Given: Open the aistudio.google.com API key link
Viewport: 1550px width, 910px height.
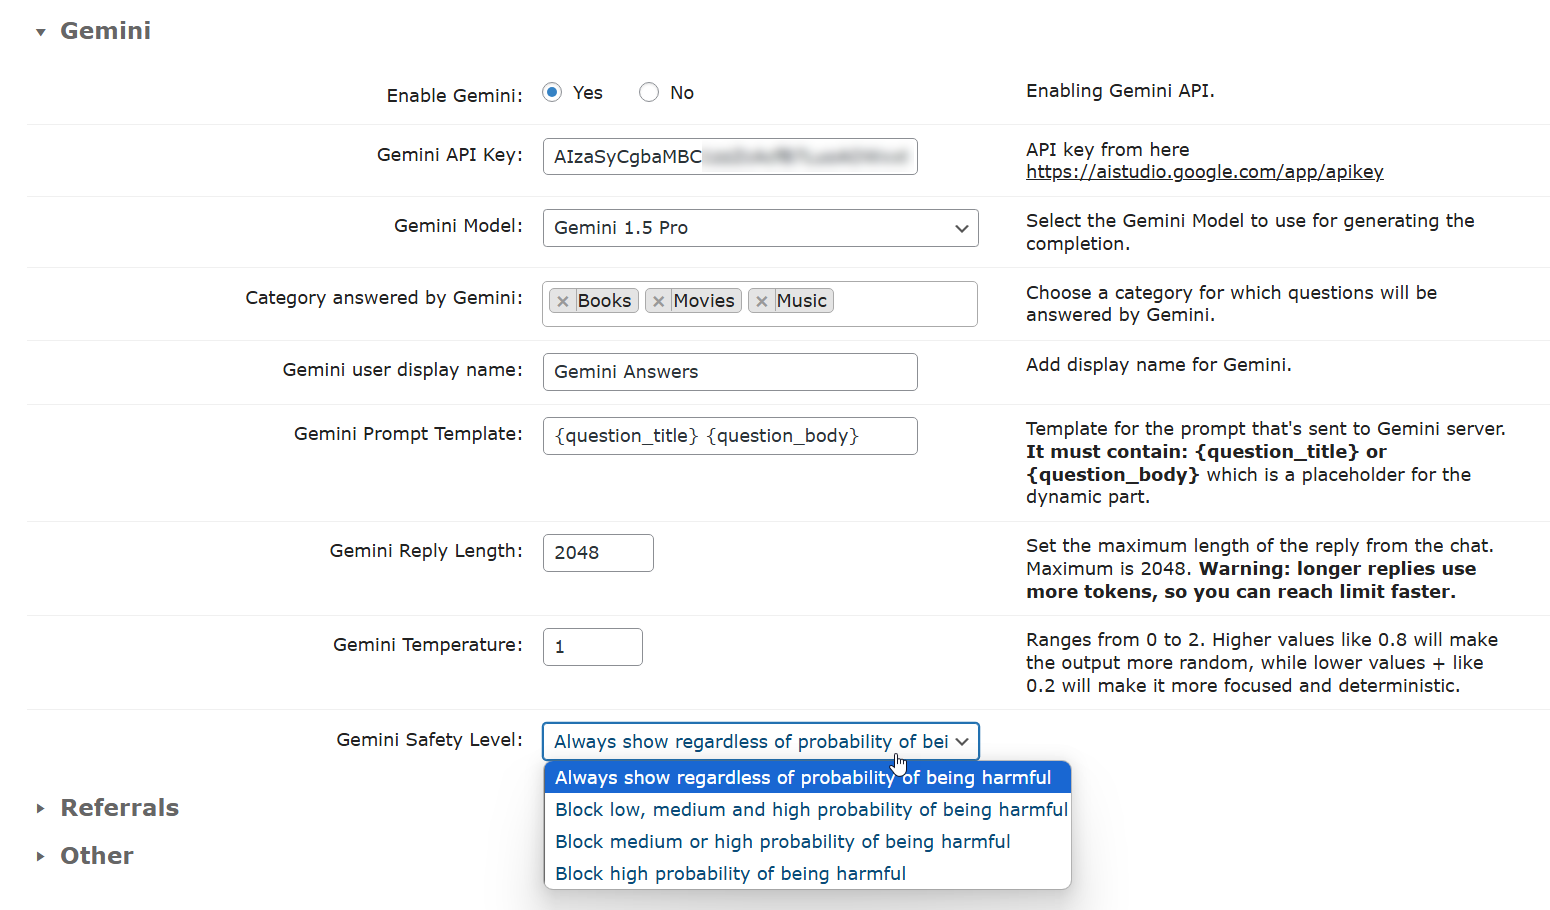Looking at the screenshot, I should [1204, 172].
